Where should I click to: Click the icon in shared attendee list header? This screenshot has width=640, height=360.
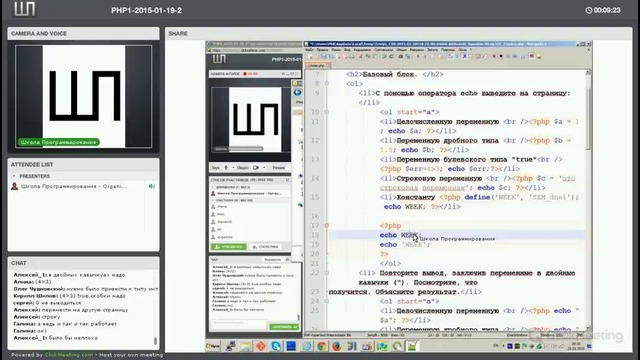[x=287, y=180]
